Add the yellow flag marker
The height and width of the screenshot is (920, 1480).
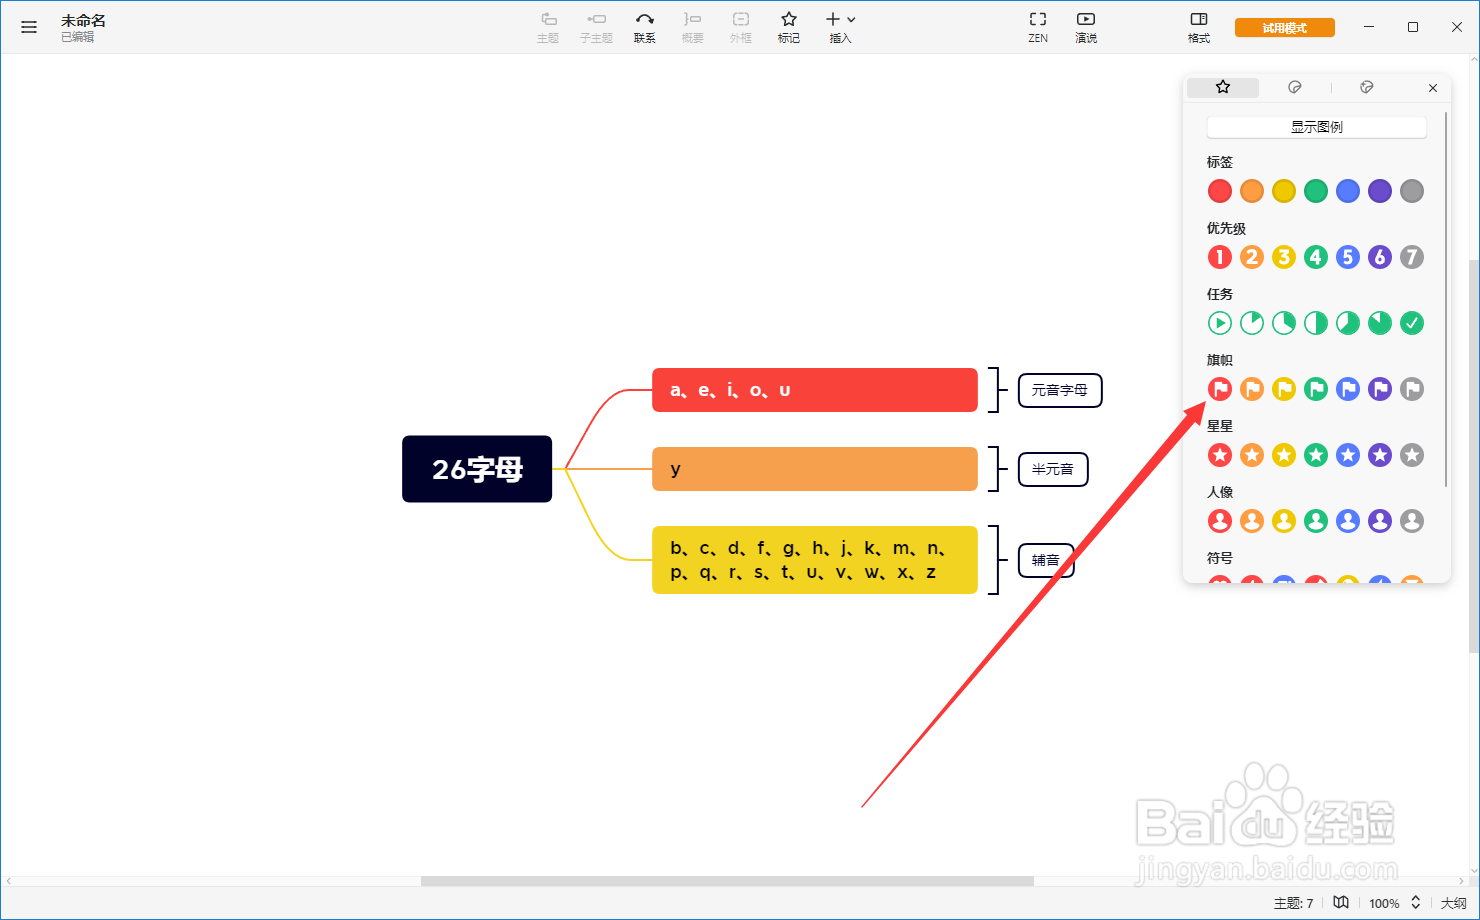1284,389
